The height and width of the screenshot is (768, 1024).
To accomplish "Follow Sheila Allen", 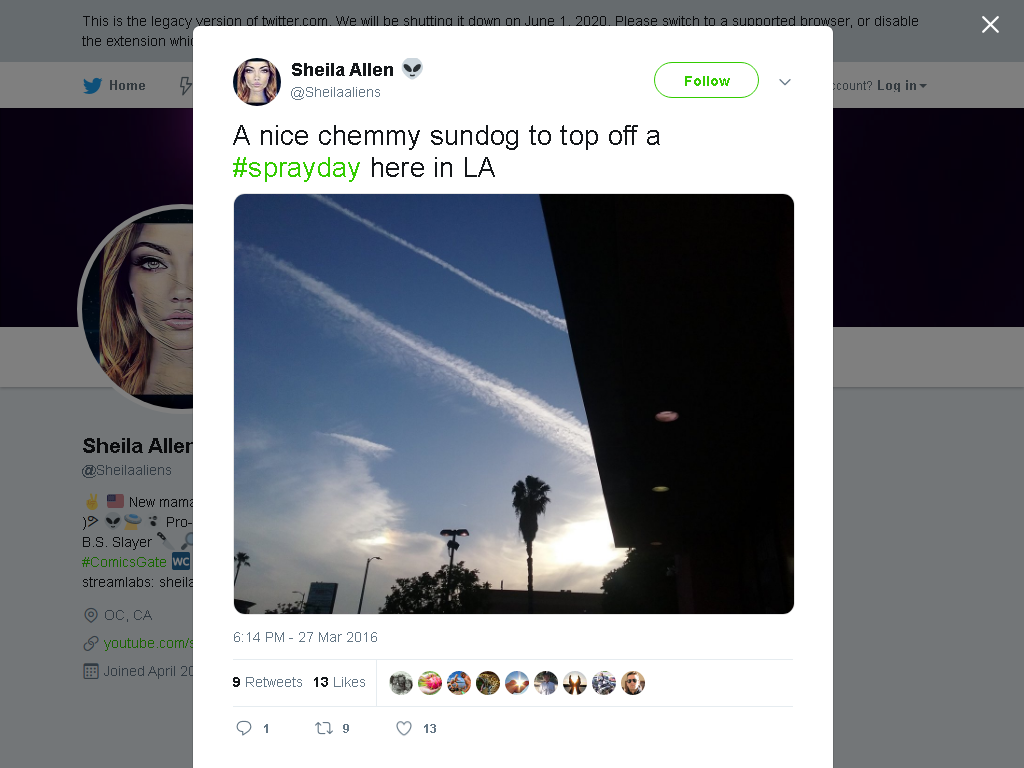I will pos(706,80).
